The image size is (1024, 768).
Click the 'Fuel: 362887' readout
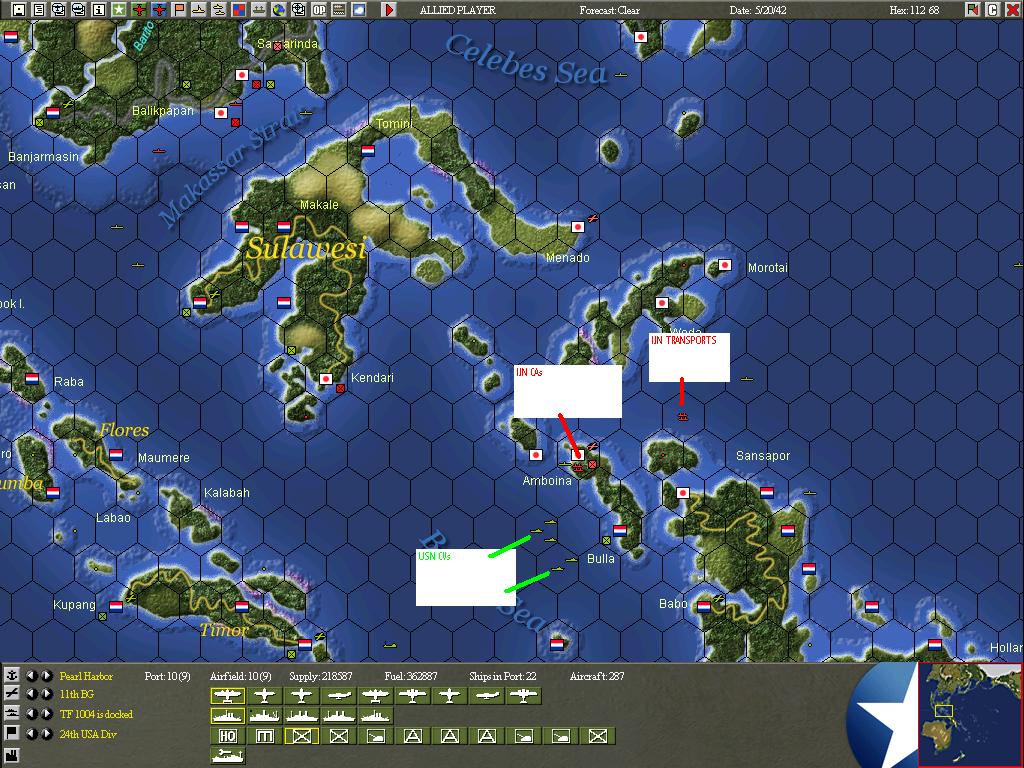(x=411, y=676)
